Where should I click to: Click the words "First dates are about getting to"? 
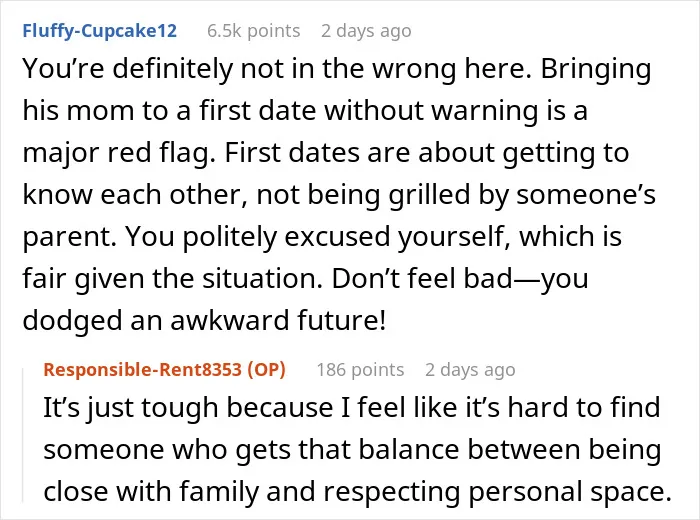coord(427,153)
